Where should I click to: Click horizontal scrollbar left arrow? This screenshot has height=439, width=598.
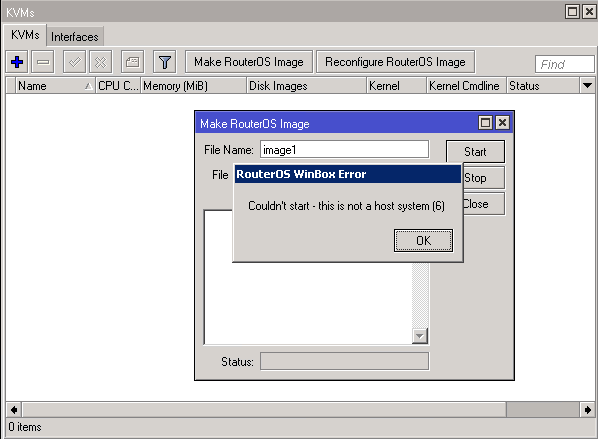(x=14, y=410)
